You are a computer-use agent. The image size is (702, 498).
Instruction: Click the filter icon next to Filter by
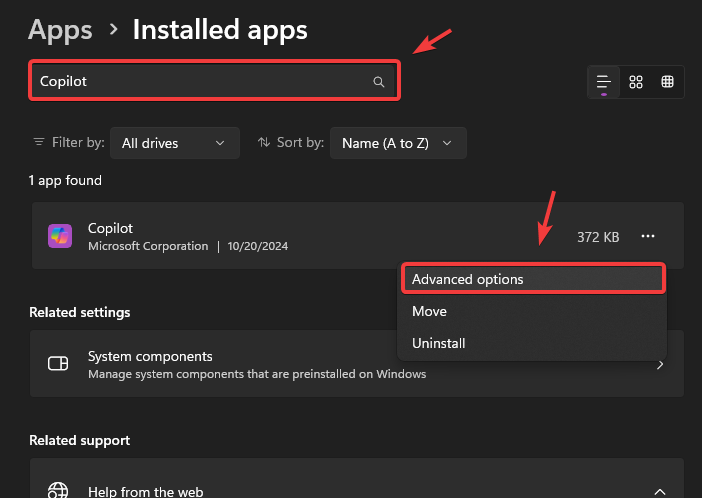point(39,142)
